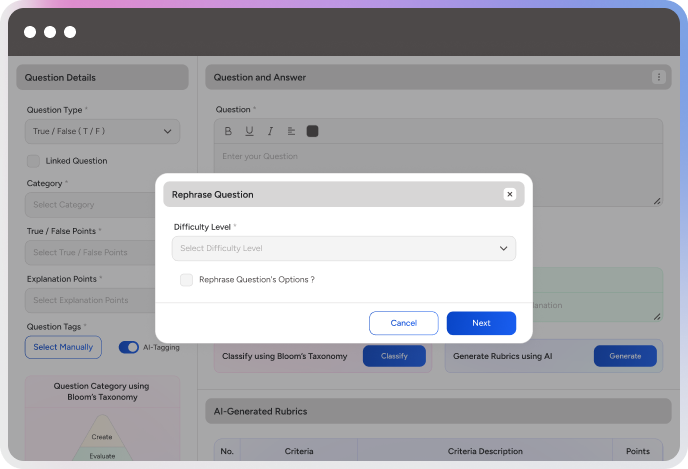Click the Explanation Points input field
Viewport: 688px width, 469px height.
click(90, 300)
